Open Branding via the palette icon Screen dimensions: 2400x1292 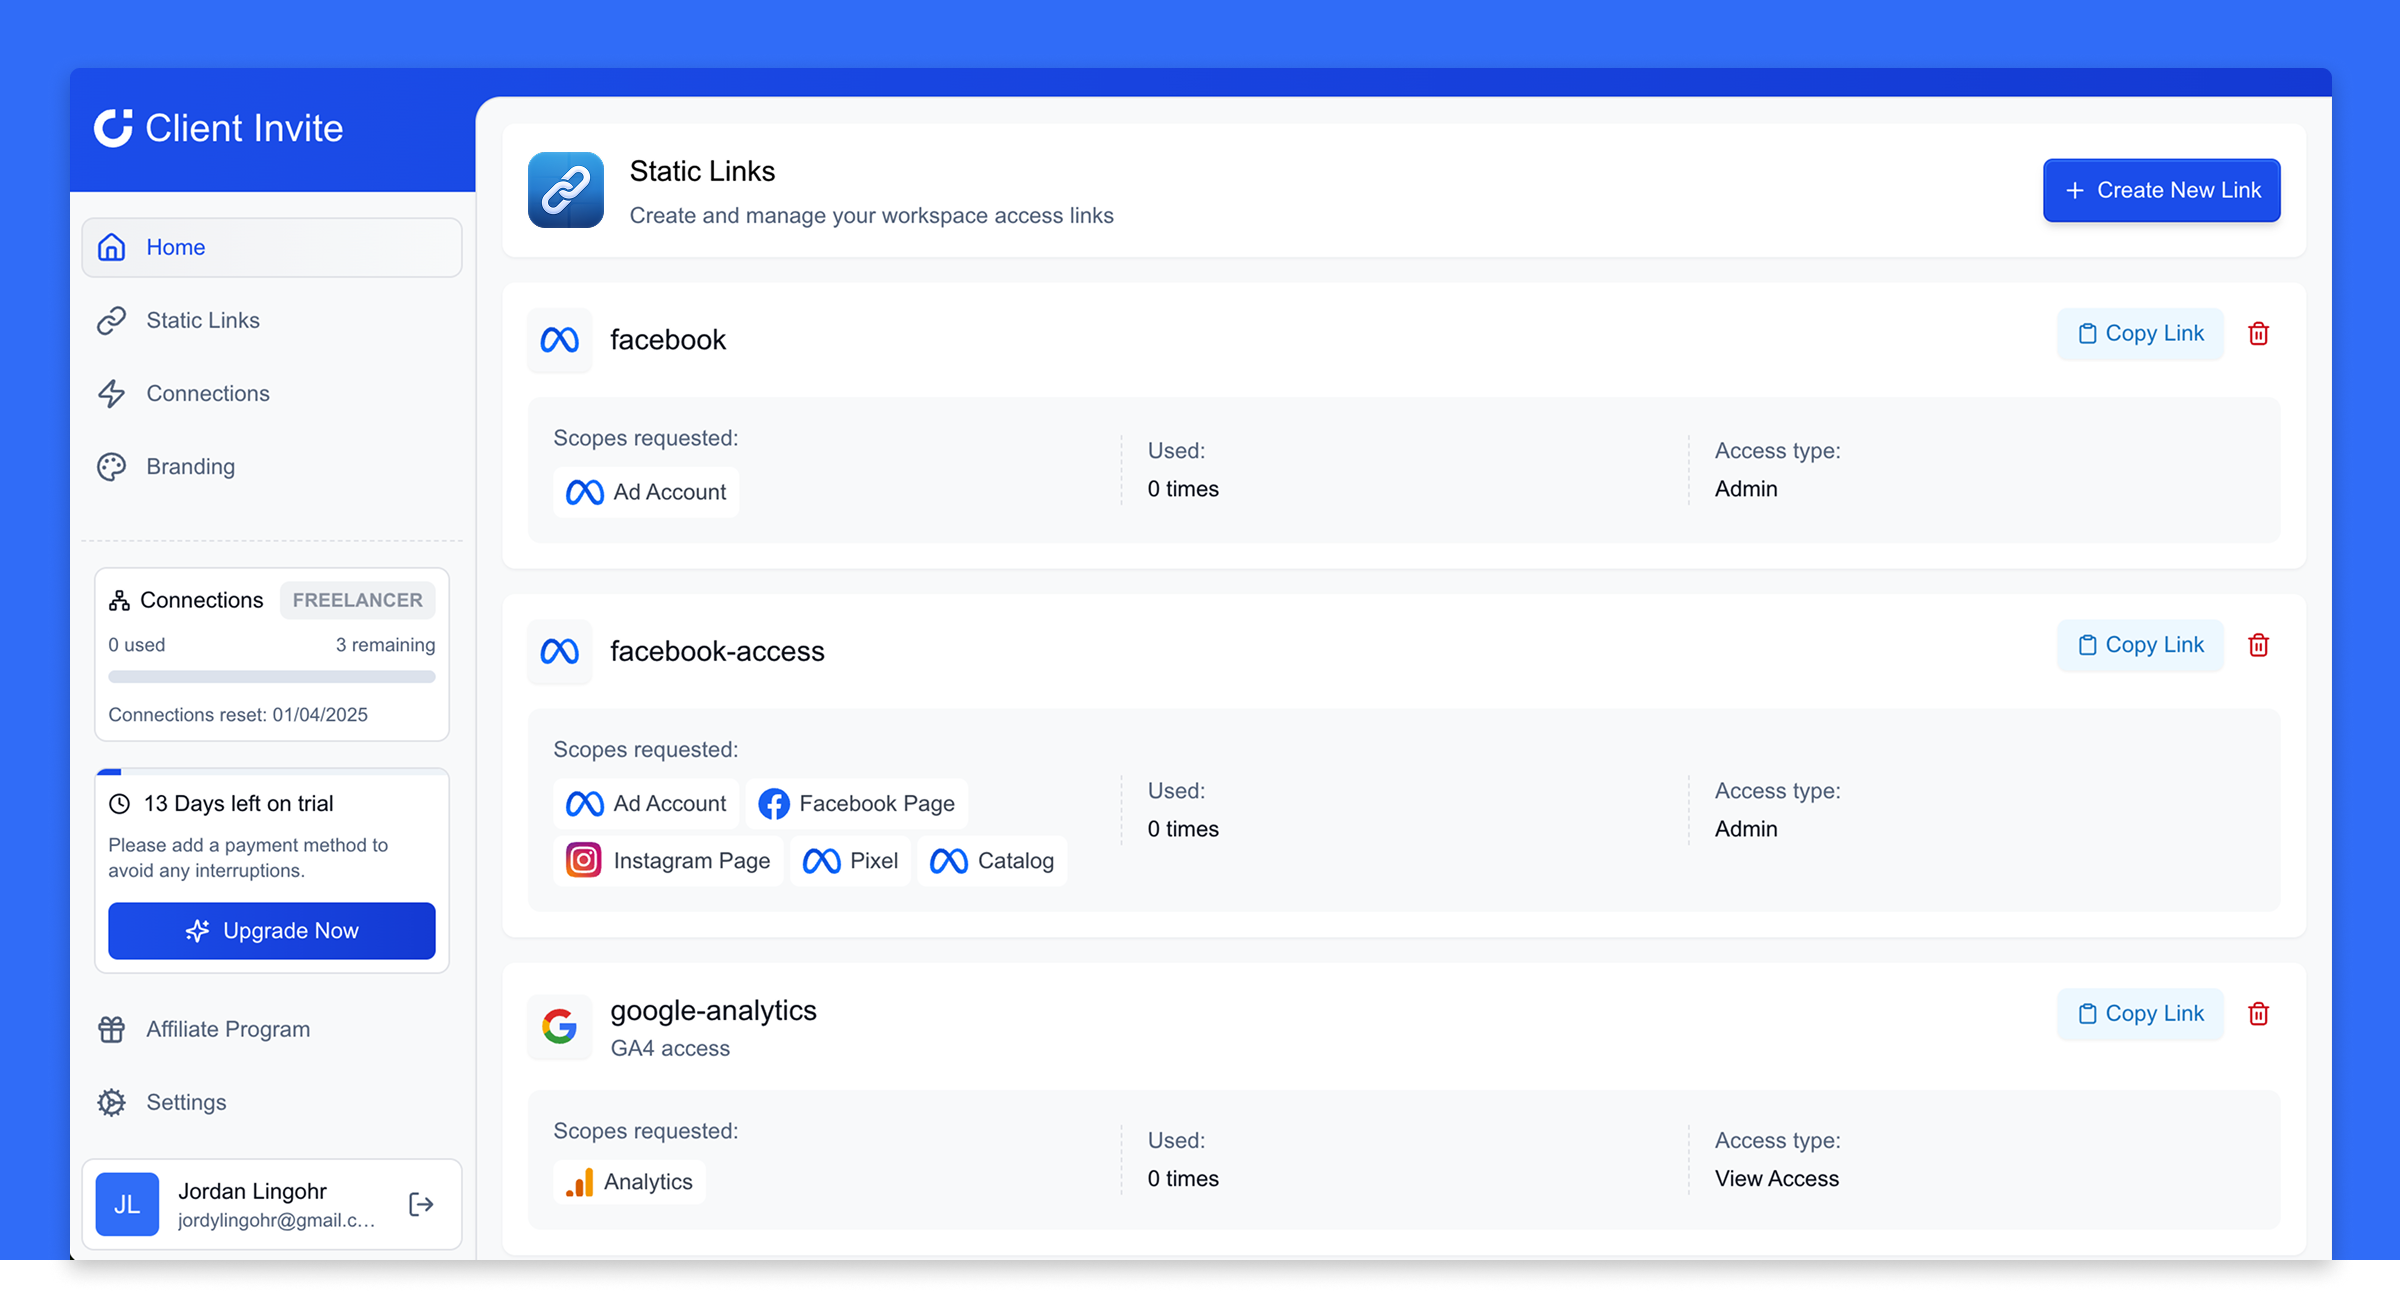click(112, 466)
